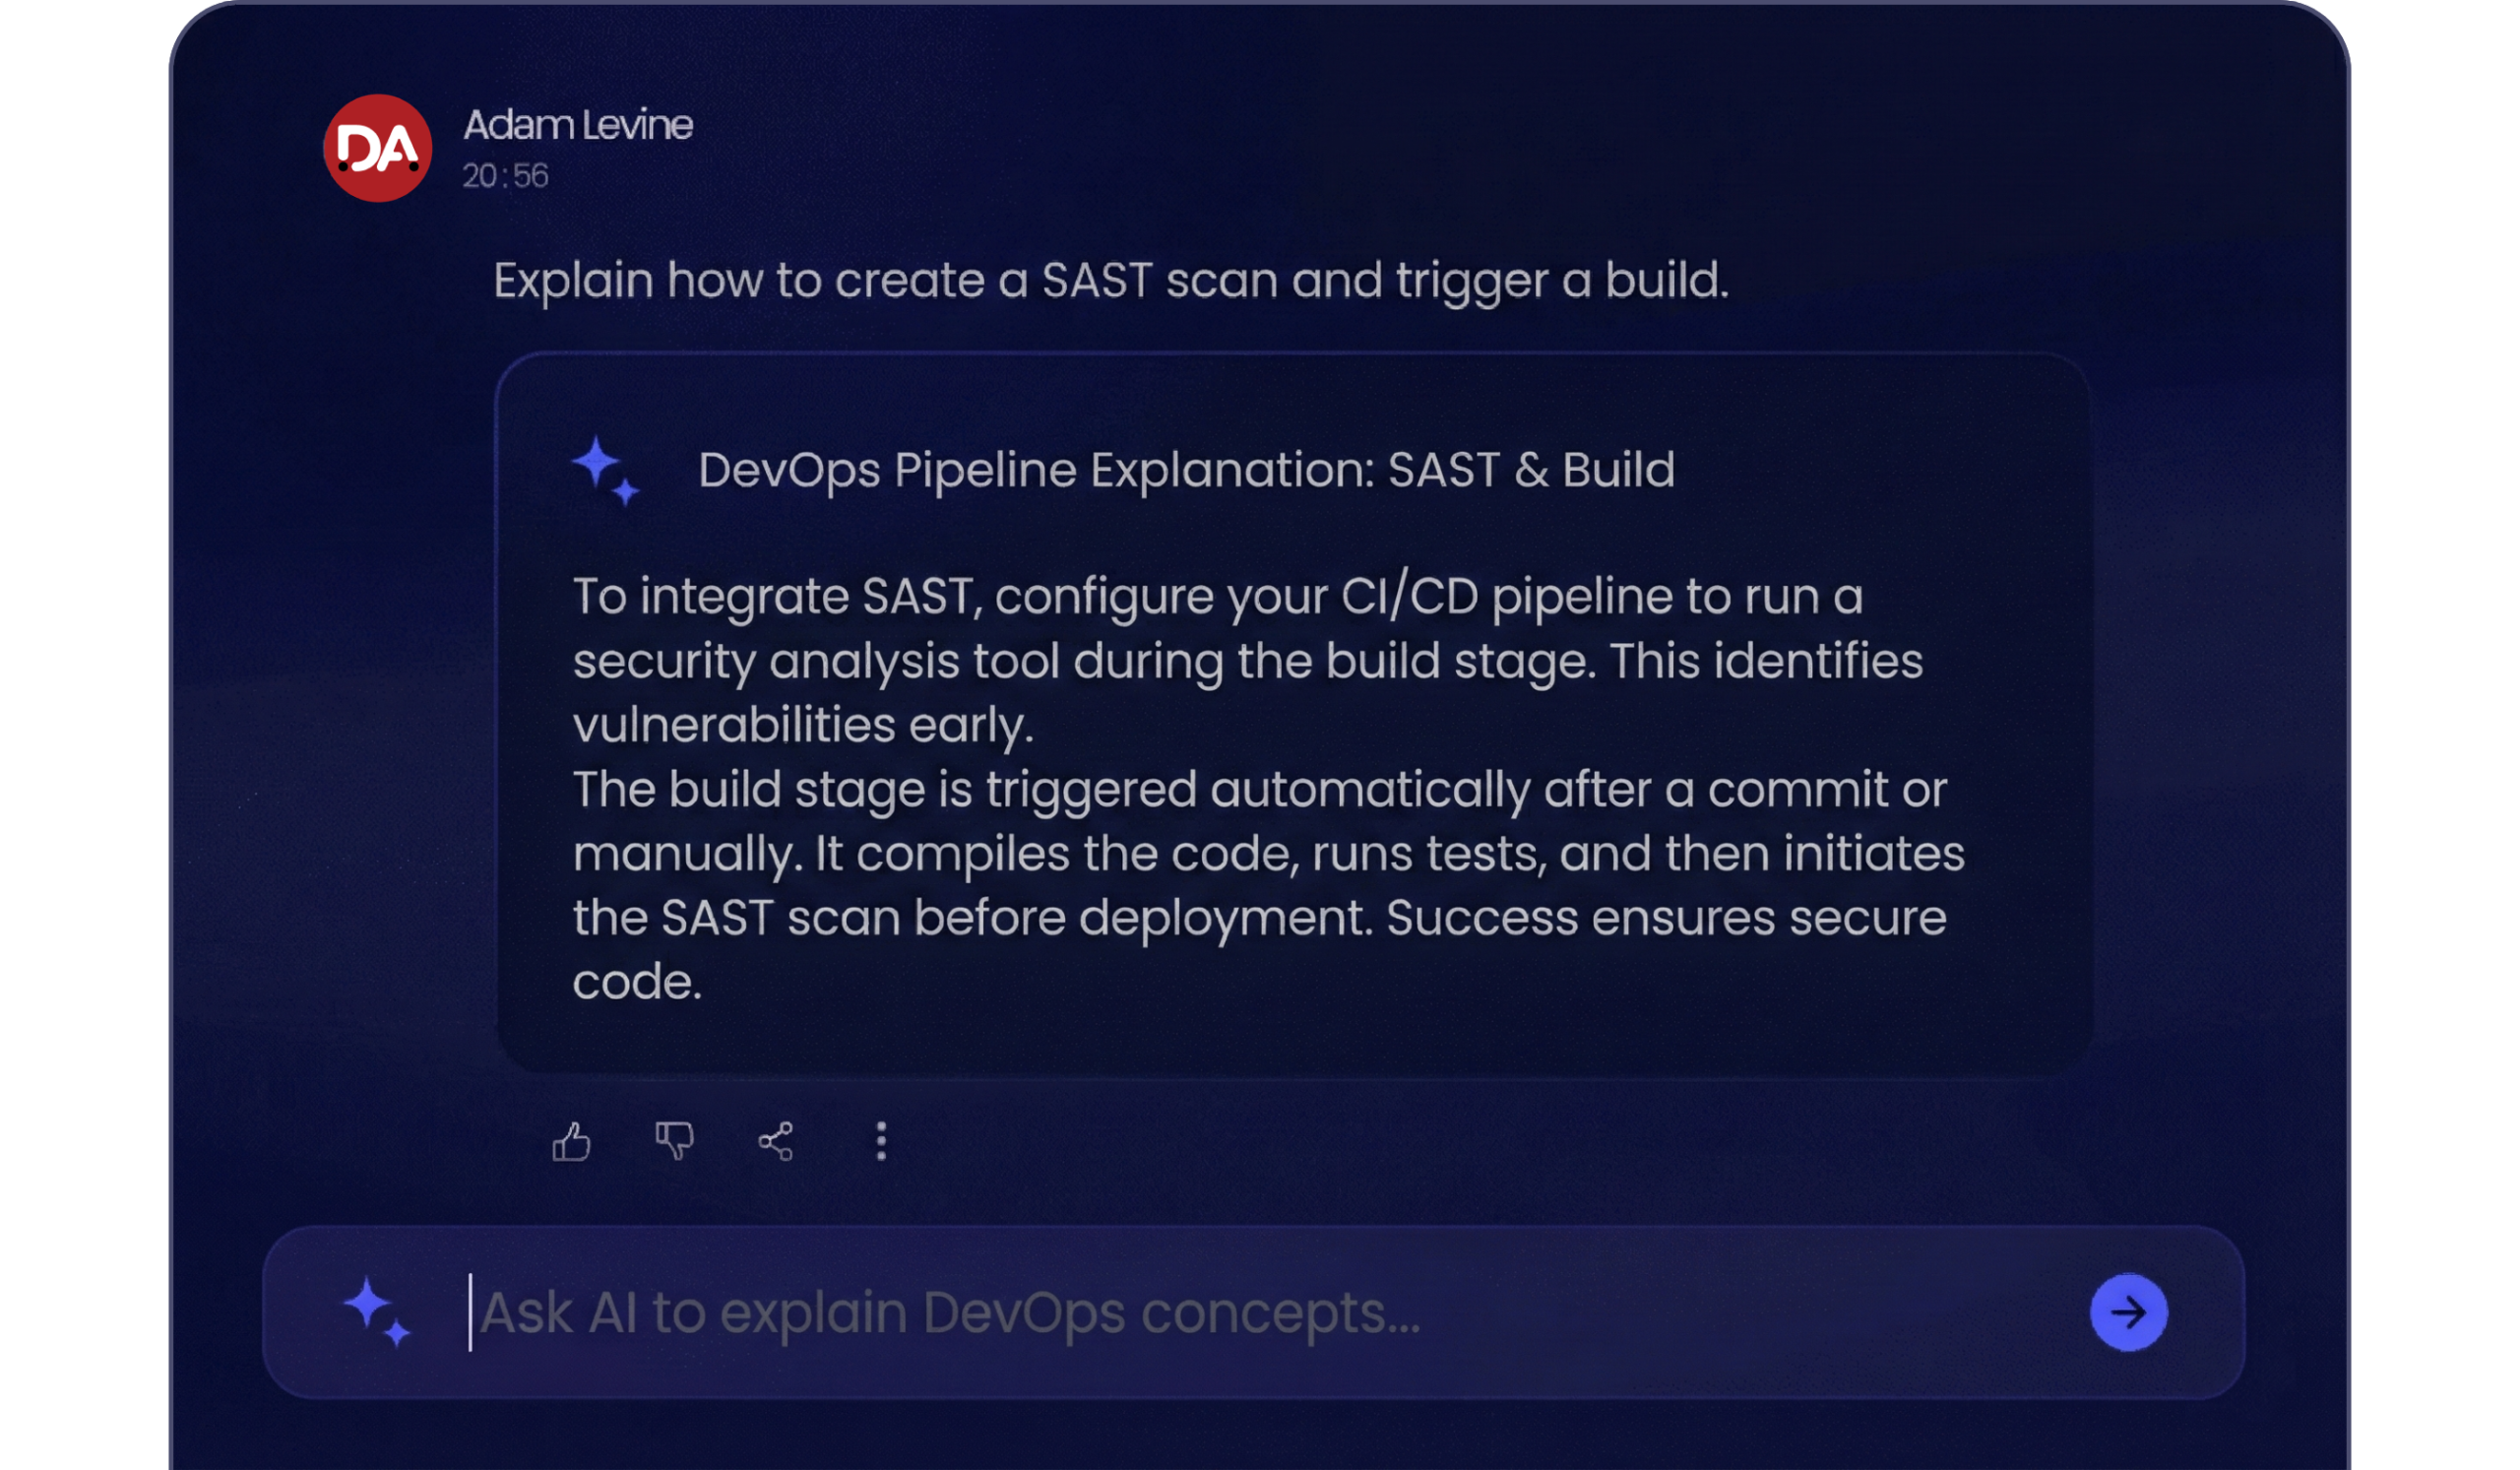
Task: Open the three-dot more options menu
Action: click(881, 1141)
